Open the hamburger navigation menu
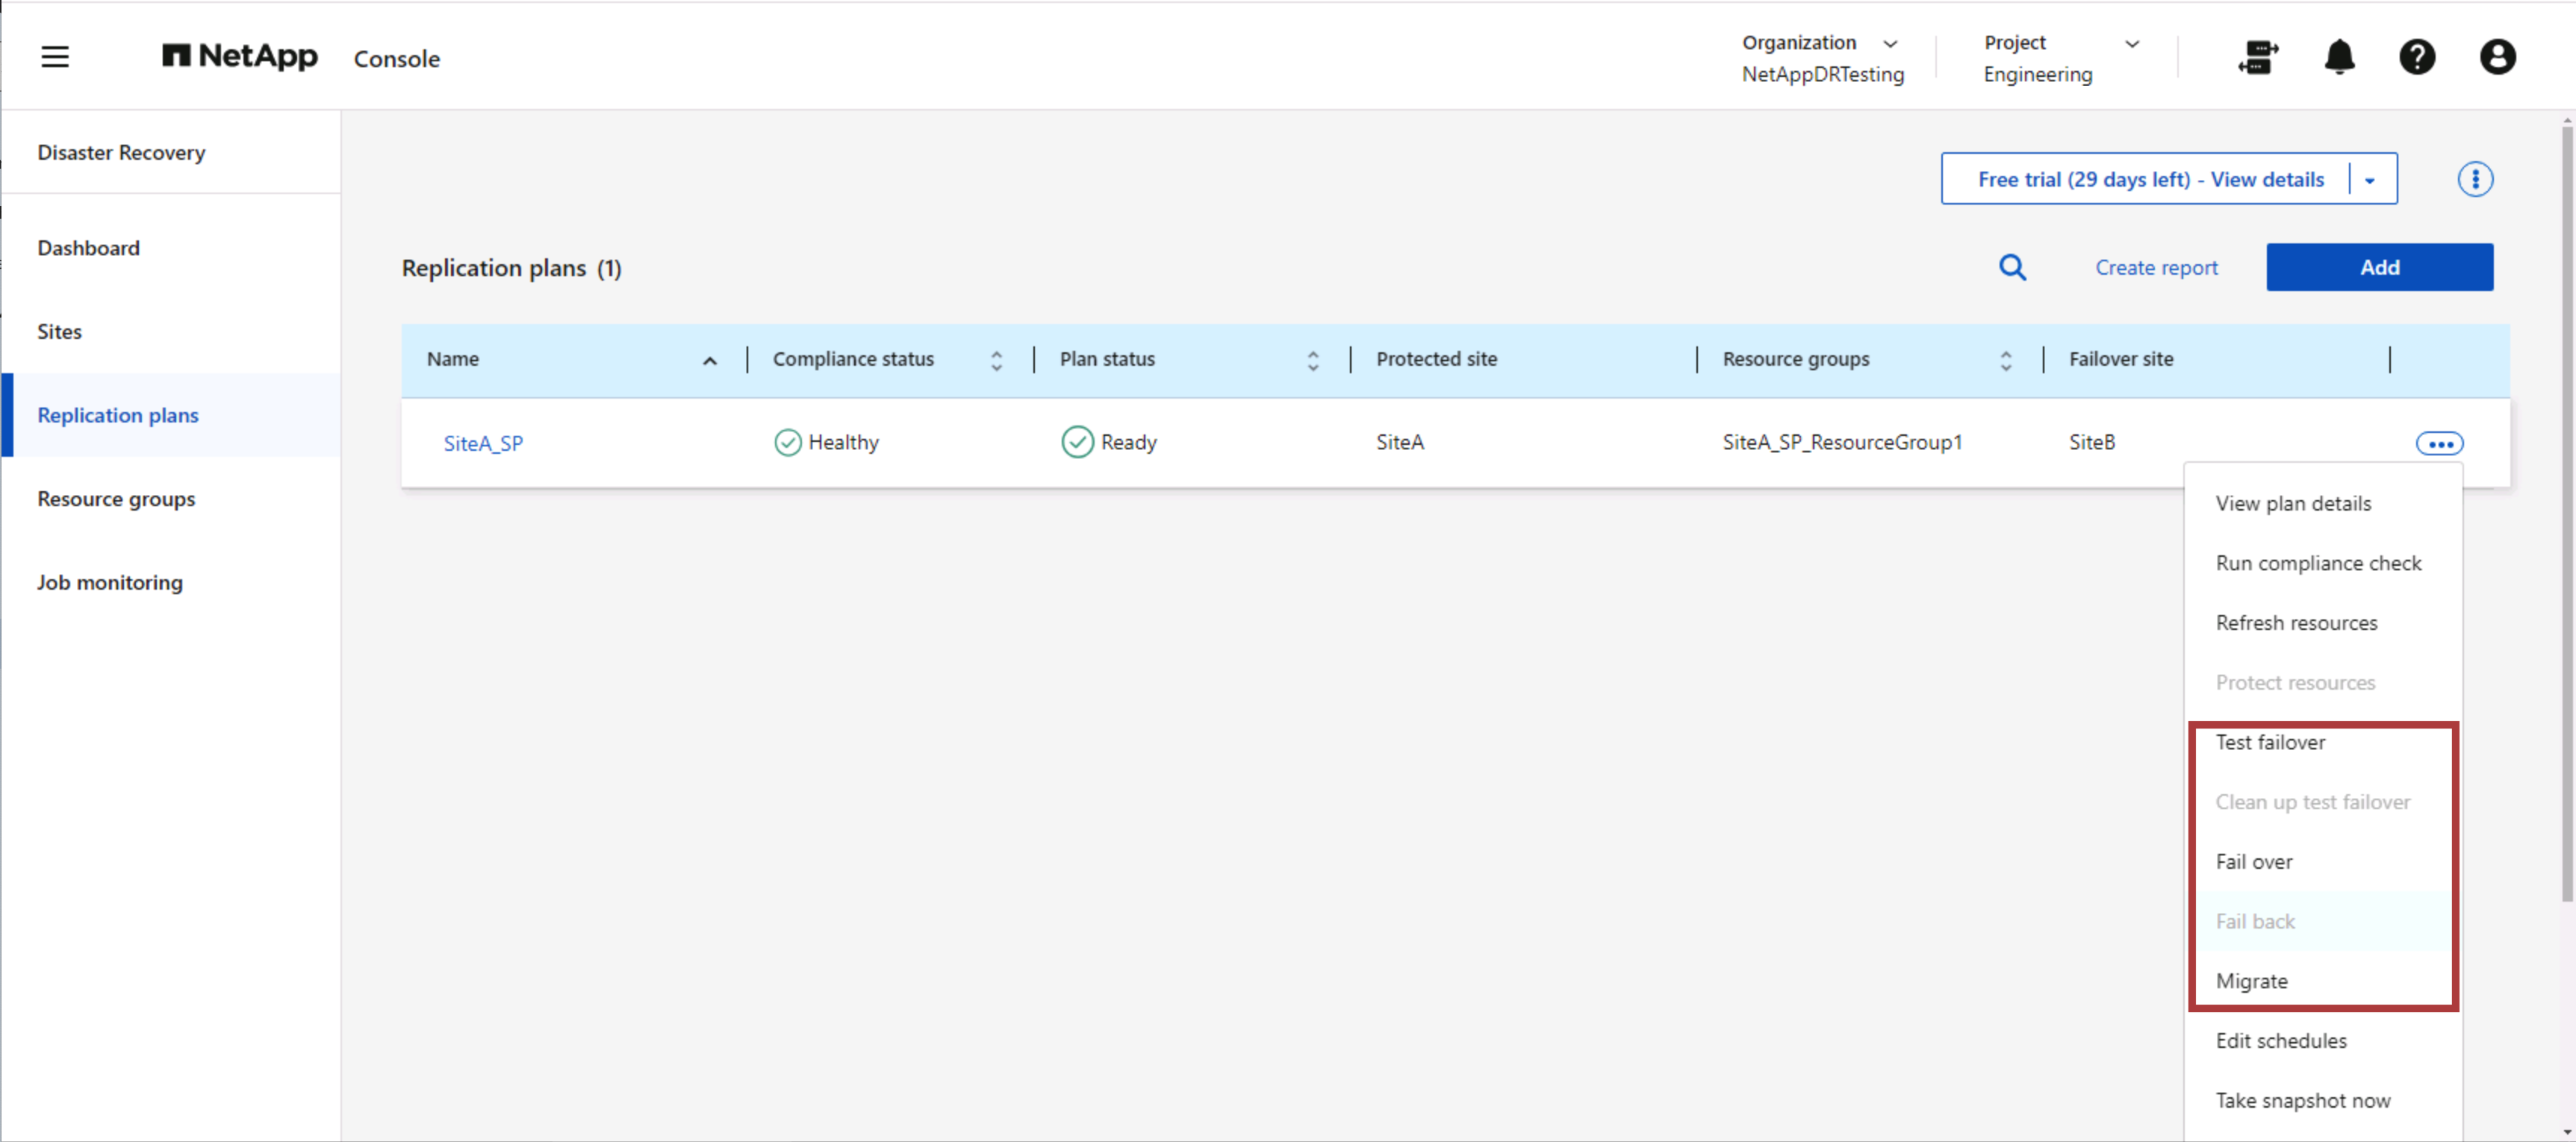The width and height of the screenshot is (2576, 1142). 55,57
